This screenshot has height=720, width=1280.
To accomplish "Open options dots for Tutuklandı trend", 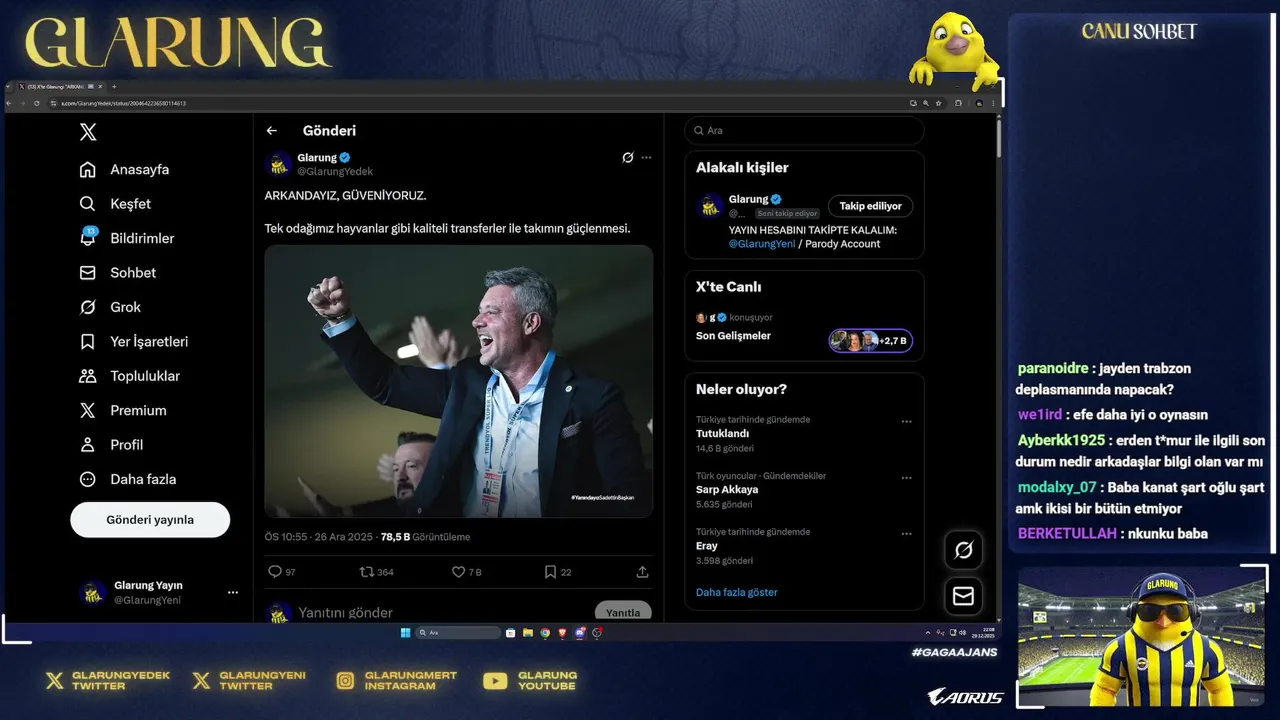I will (906, 422).
